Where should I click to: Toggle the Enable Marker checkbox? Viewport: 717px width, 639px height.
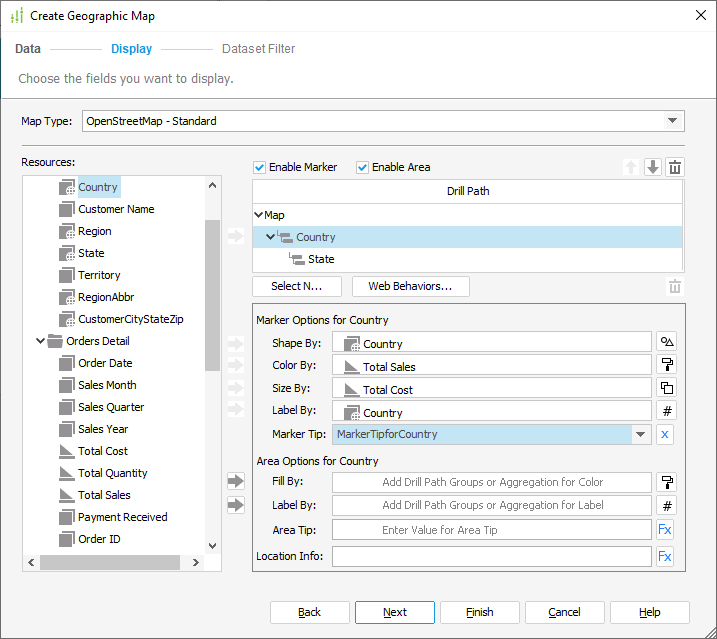(260, 167)
